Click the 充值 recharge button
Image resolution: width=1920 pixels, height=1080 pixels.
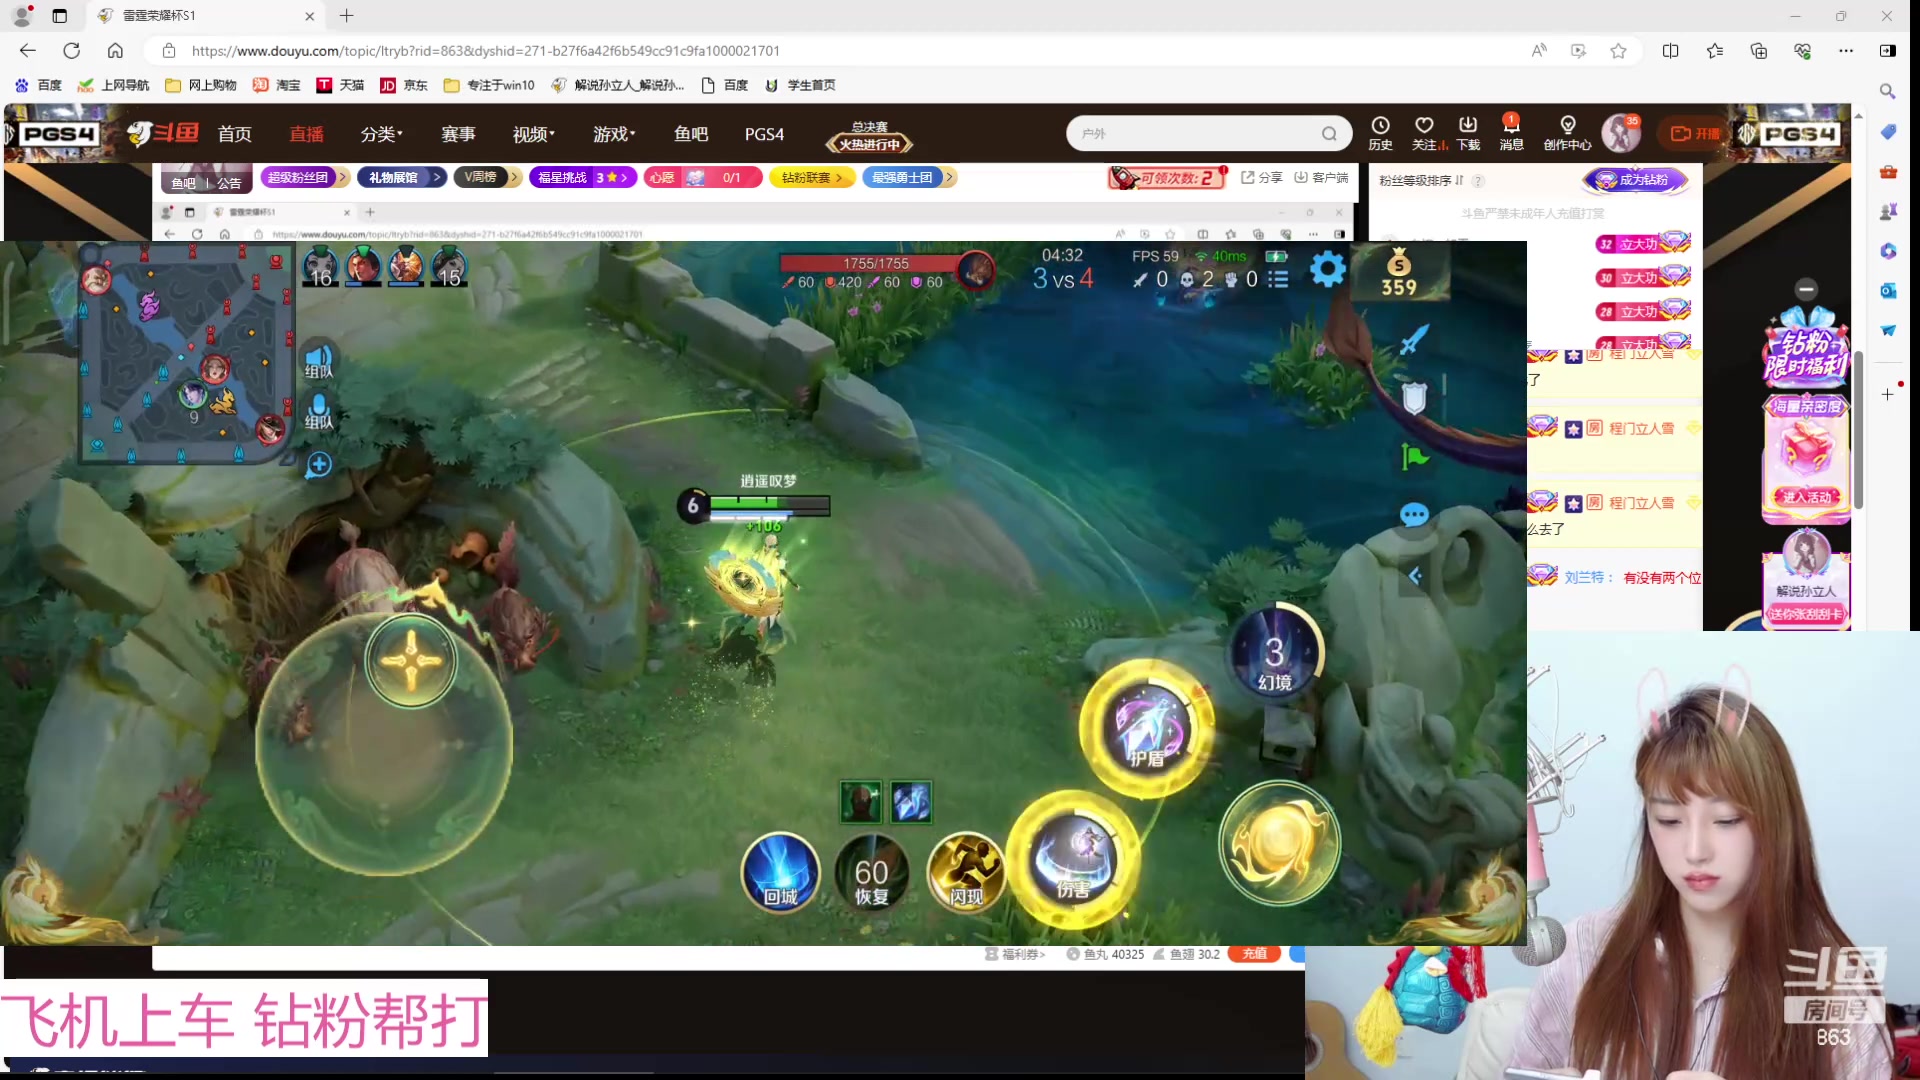pos(1254,954)
